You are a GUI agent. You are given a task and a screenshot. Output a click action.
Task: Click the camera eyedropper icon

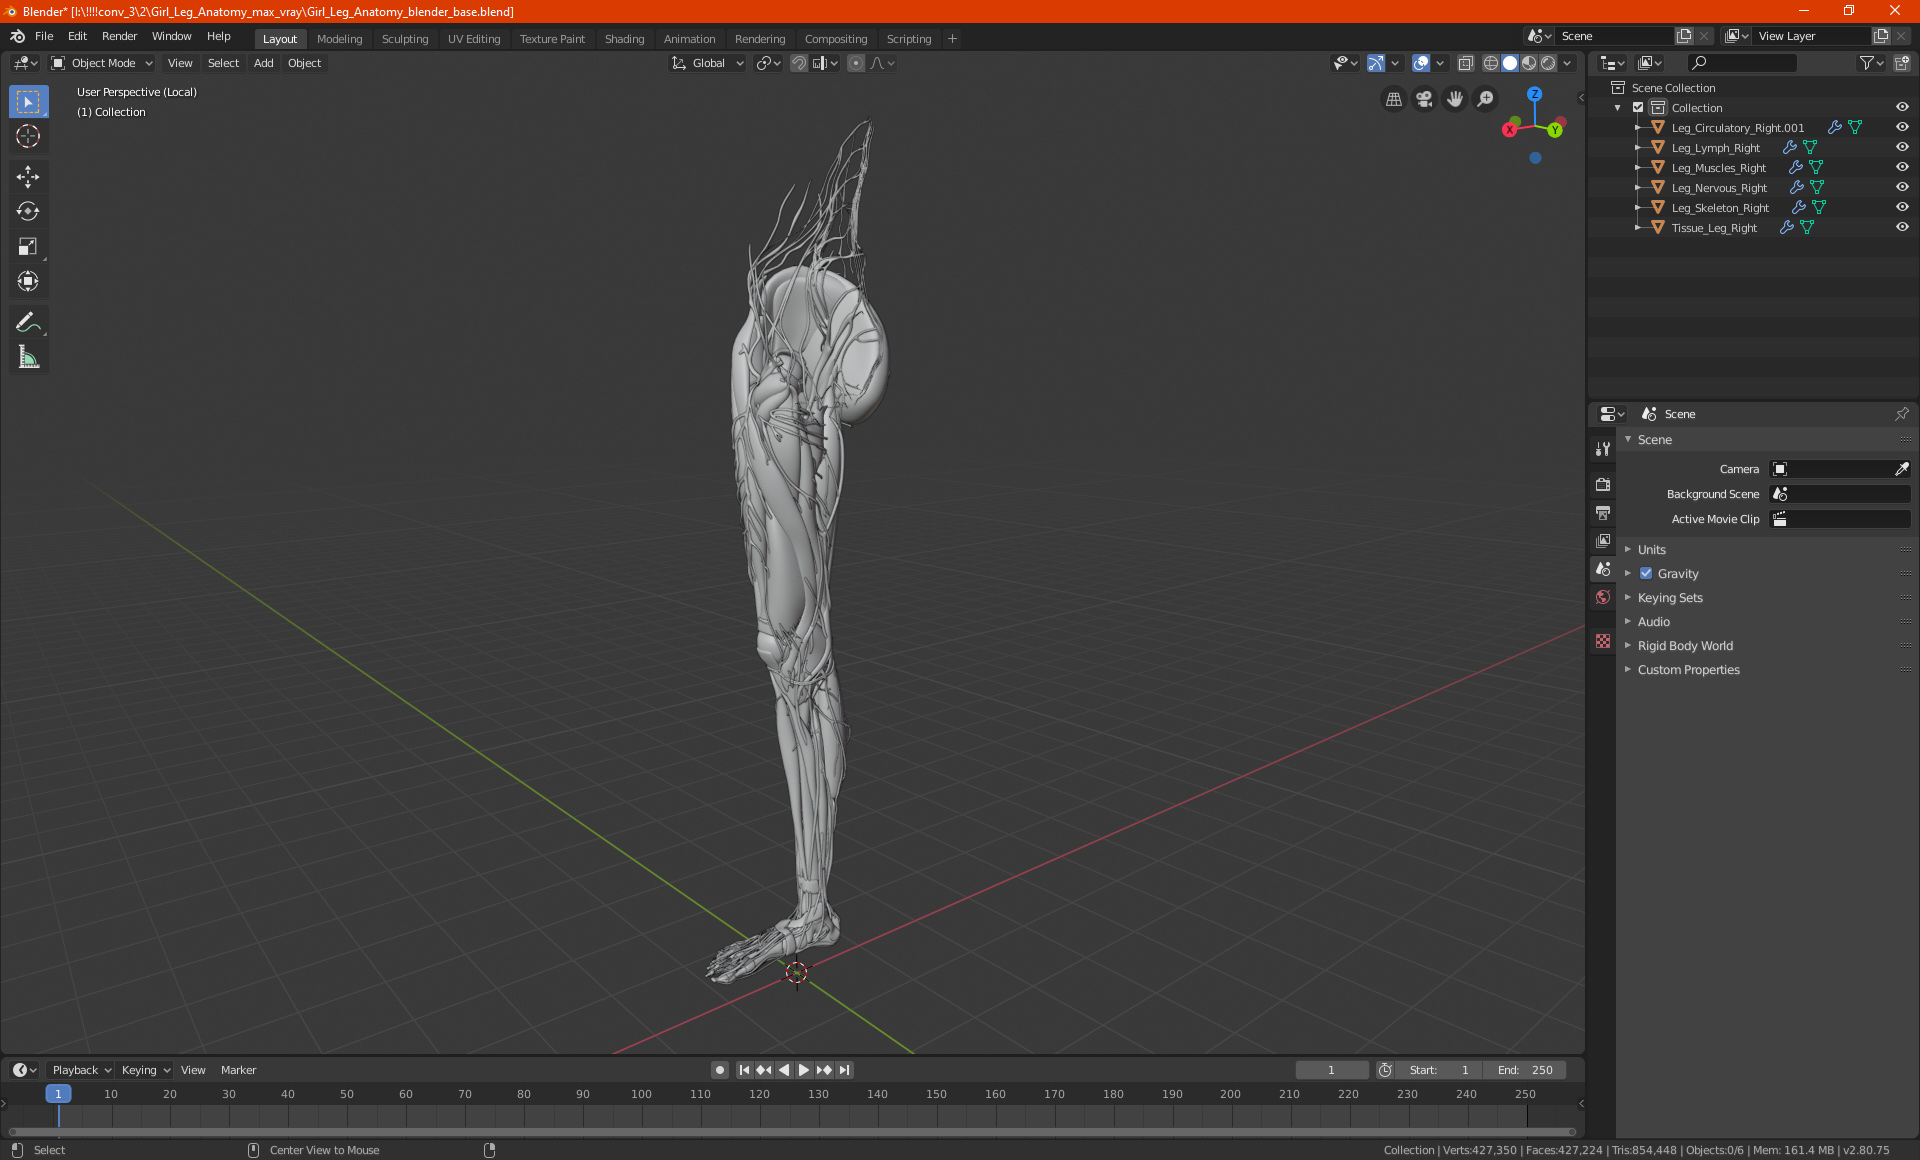tap(1901, 469)
